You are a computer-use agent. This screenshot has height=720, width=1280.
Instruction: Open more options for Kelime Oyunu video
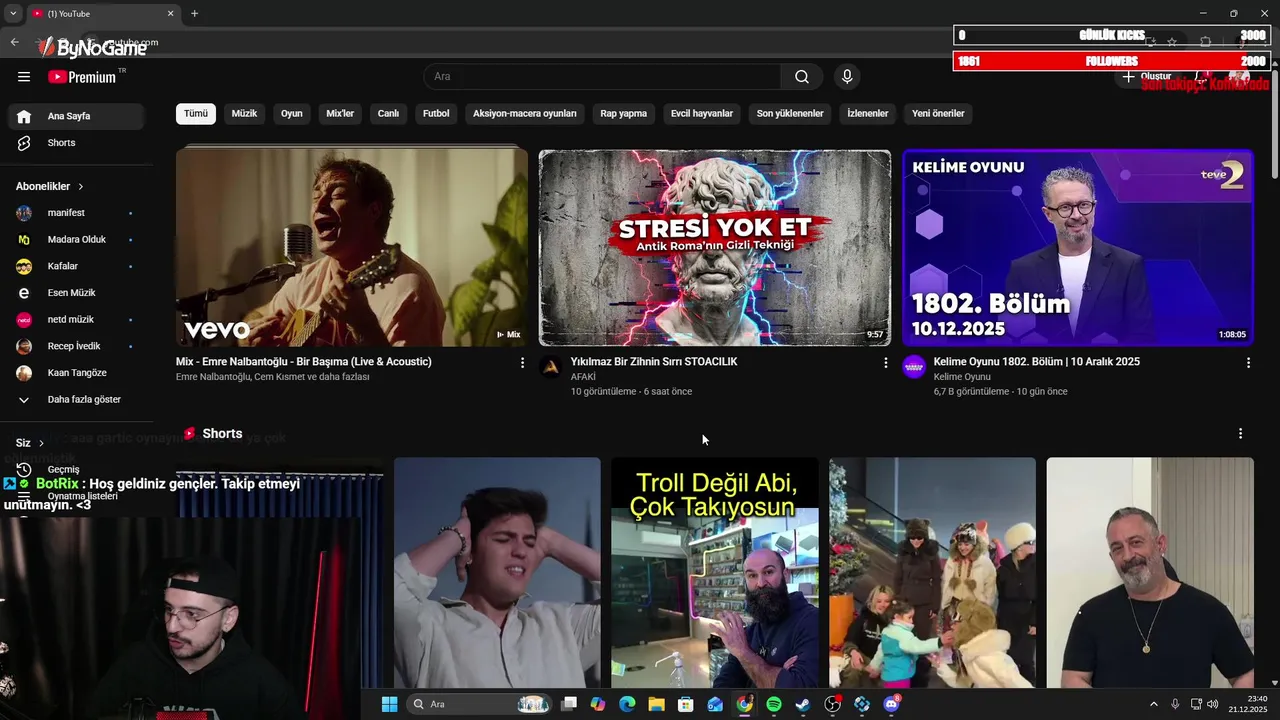point(1248,363)
